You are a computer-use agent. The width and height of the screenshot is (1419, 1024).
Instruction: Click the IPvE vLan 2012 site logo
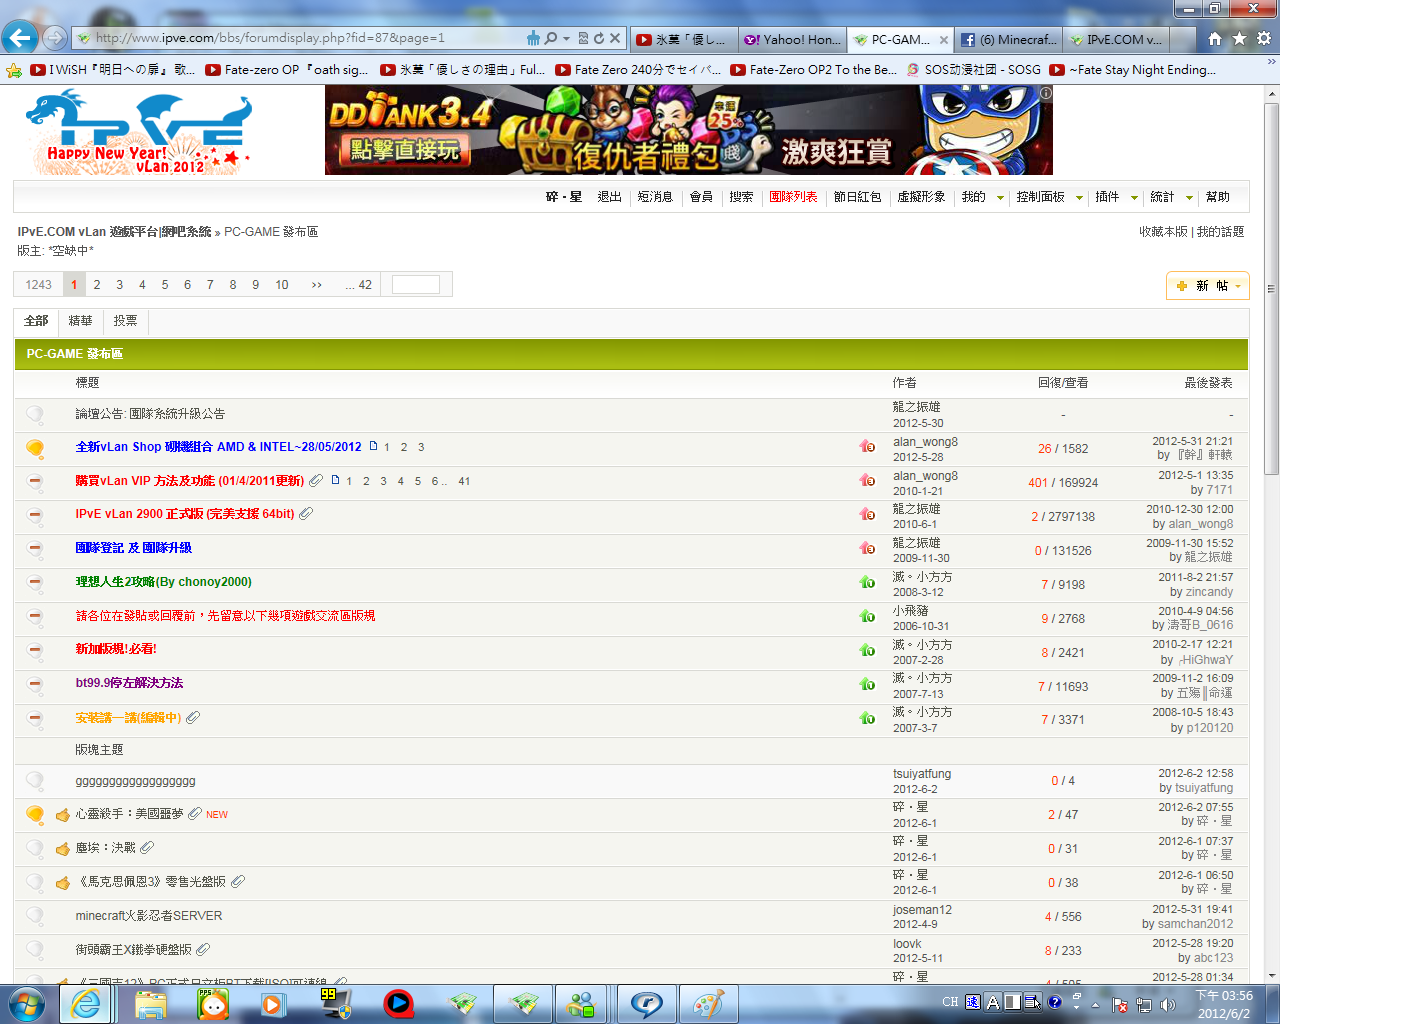tap(138, 133)
